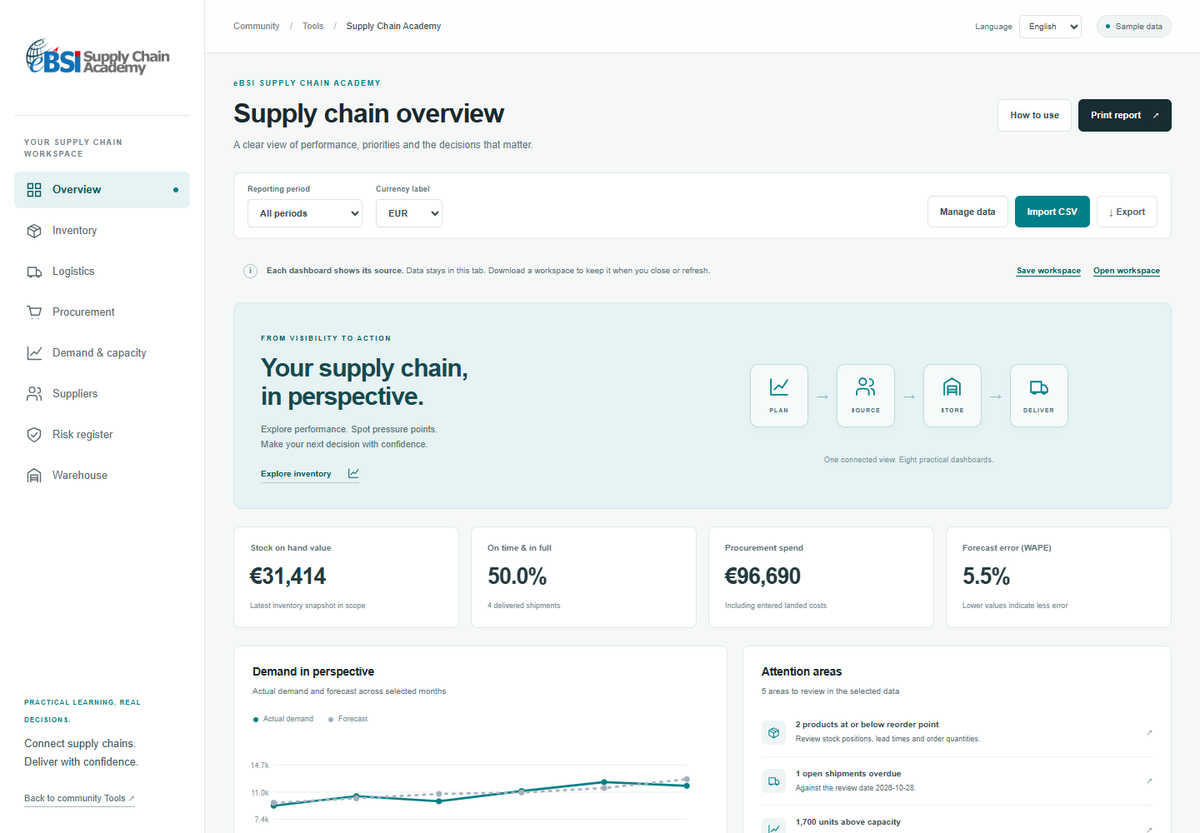Click the Community breadcrumb
Image resolution: width=1200 pixels, height=833 pixels.
256,26
